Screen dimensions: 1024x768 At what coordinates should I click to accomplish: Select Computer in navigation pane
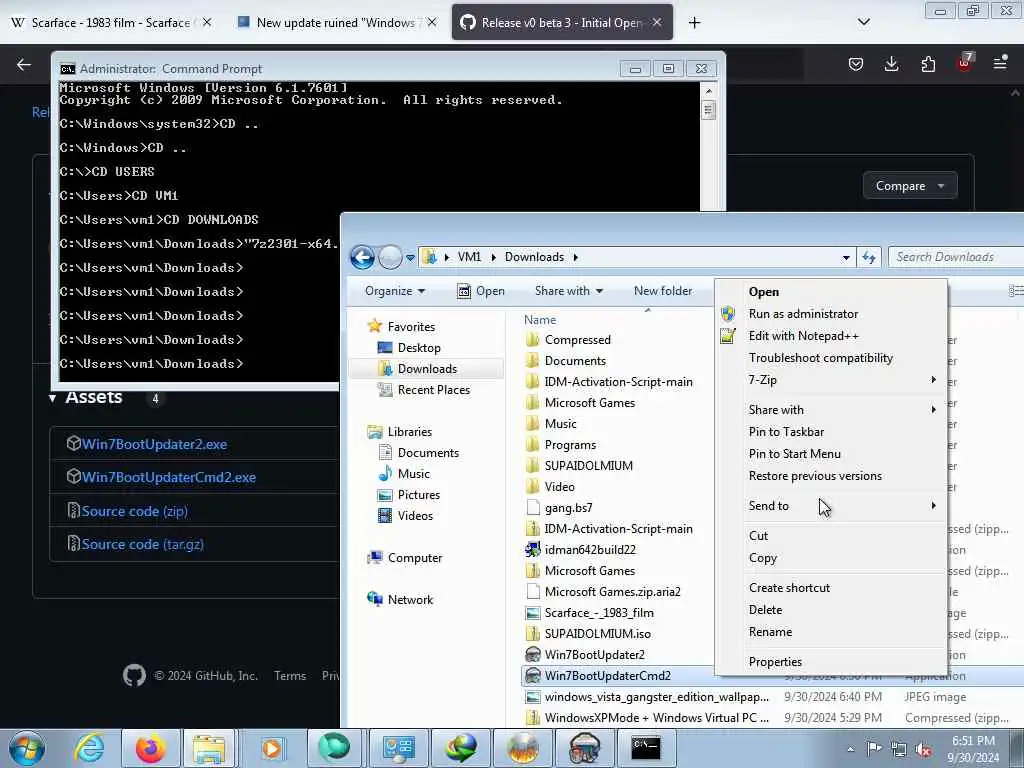pyautogui.click(x=405, y=558)
